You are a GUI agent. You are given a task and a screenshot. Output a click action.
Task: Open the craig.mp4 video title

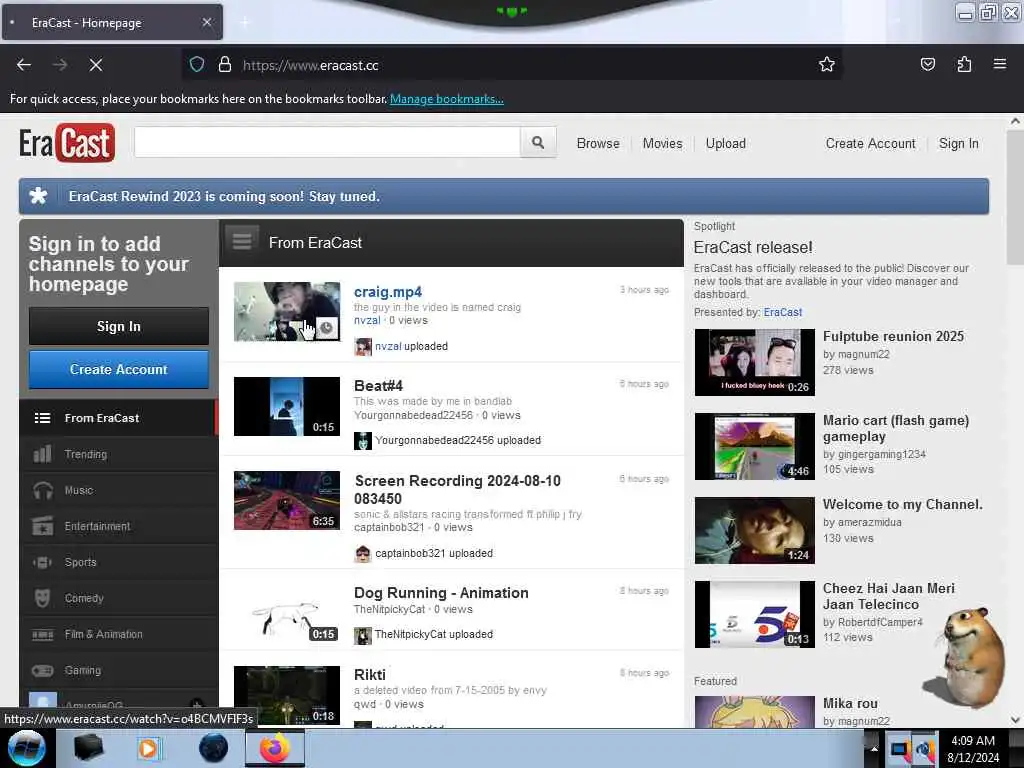(387, 291)
